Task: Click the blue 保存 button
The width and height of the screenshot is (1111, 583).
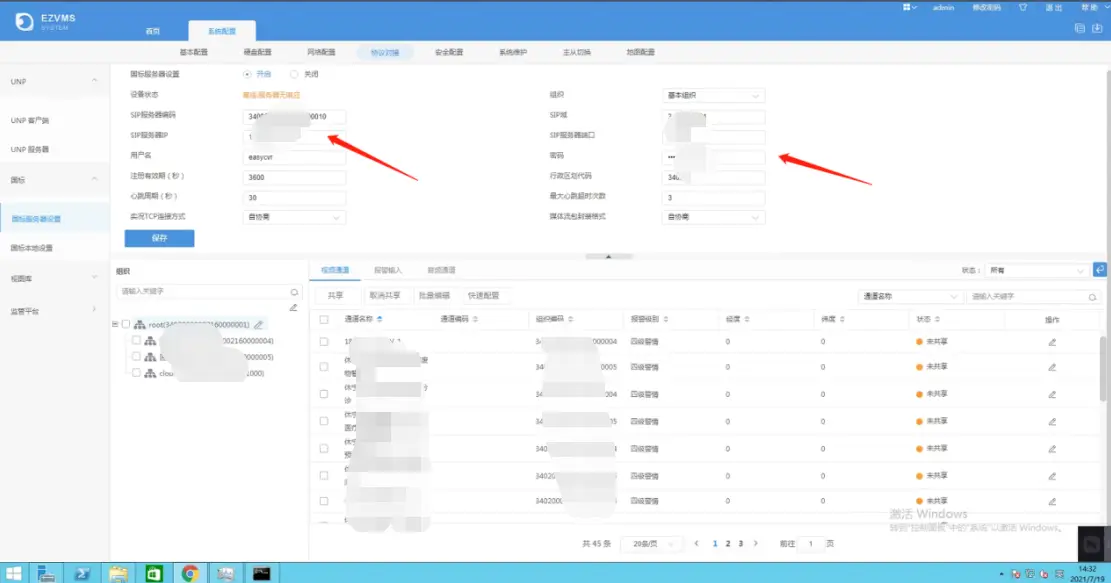Action: 159,239
